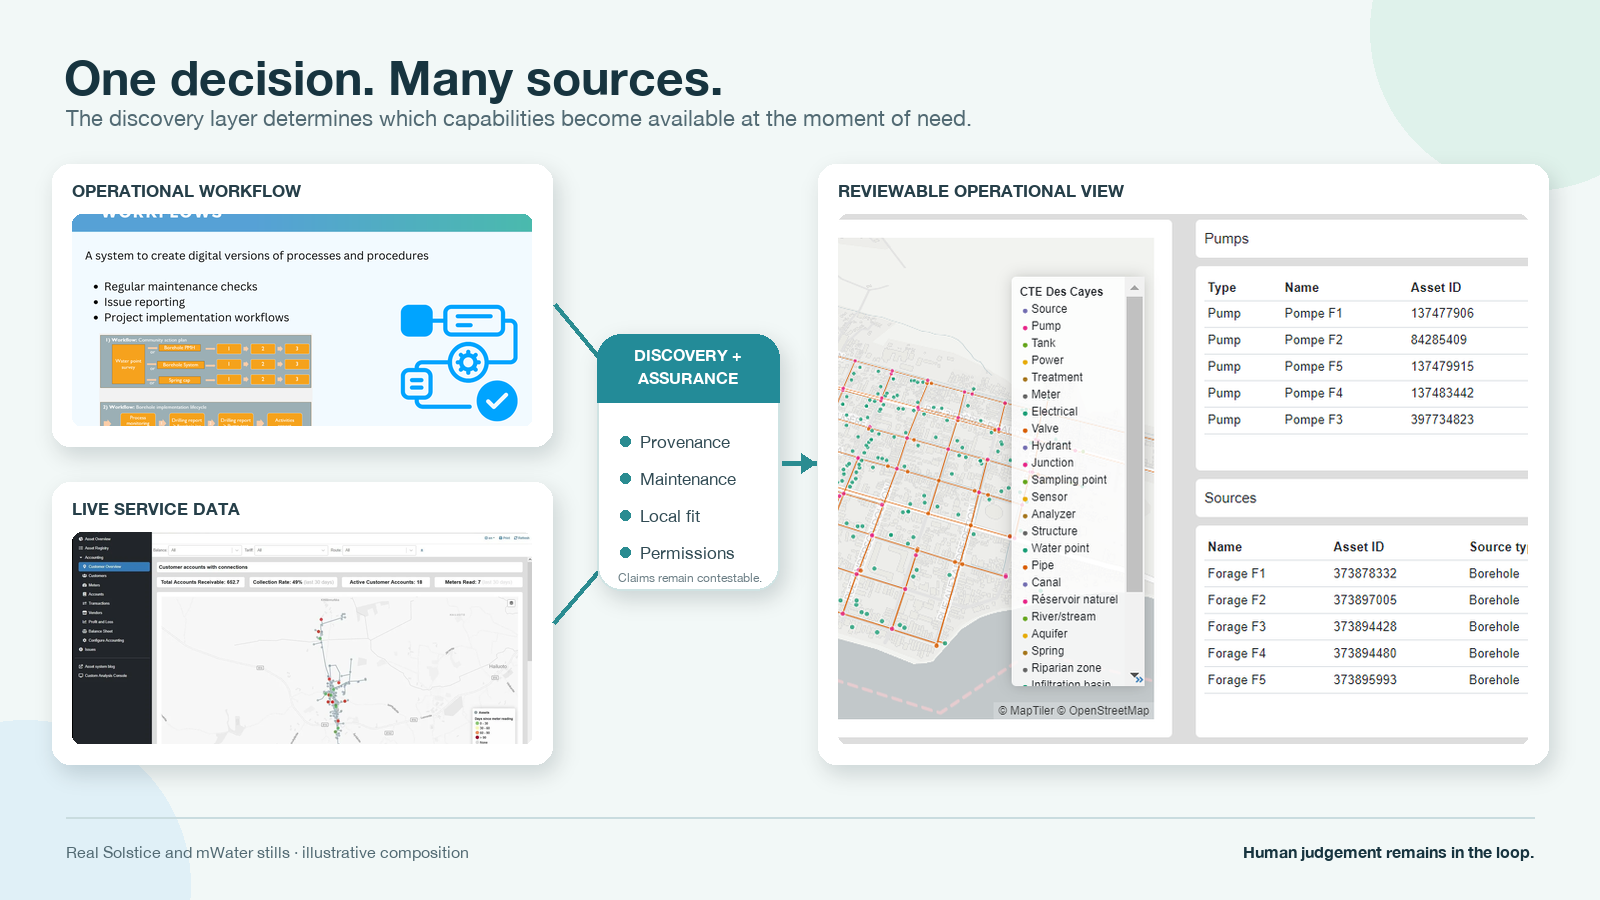Click the Source legend entry

[1044, 309]
